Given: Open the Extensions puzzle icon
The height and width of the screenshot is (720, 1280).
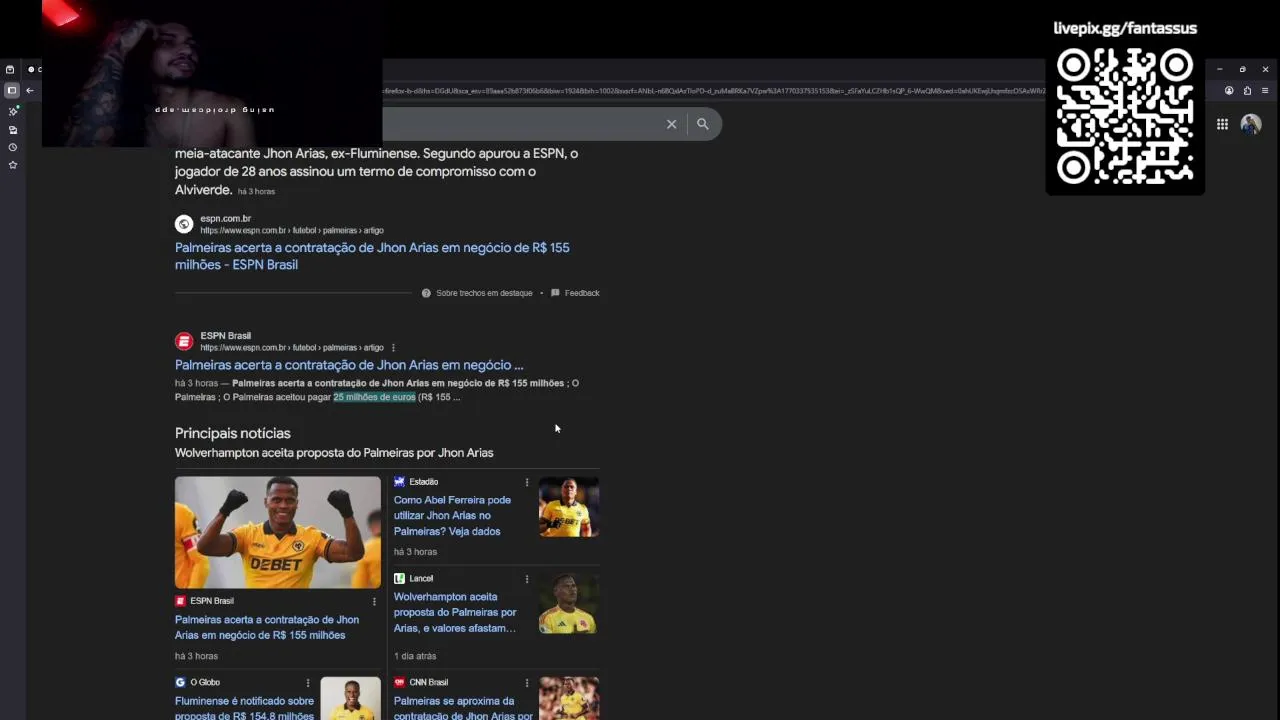Looking at the screenshot, I should tap(1247, 90).
